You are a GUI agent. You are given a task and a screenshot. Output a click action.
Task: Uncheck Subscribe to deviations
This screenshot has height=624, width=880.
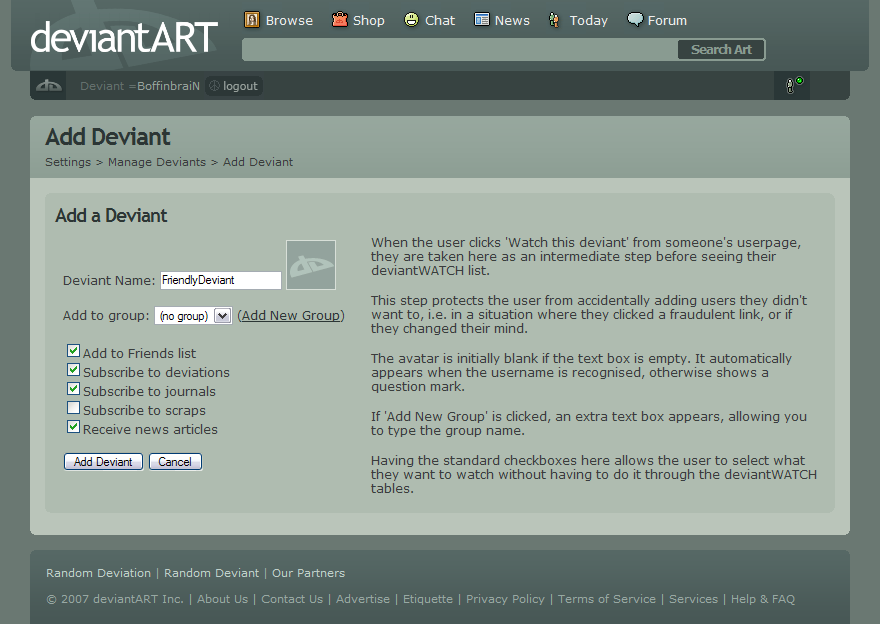pos(74,370)
